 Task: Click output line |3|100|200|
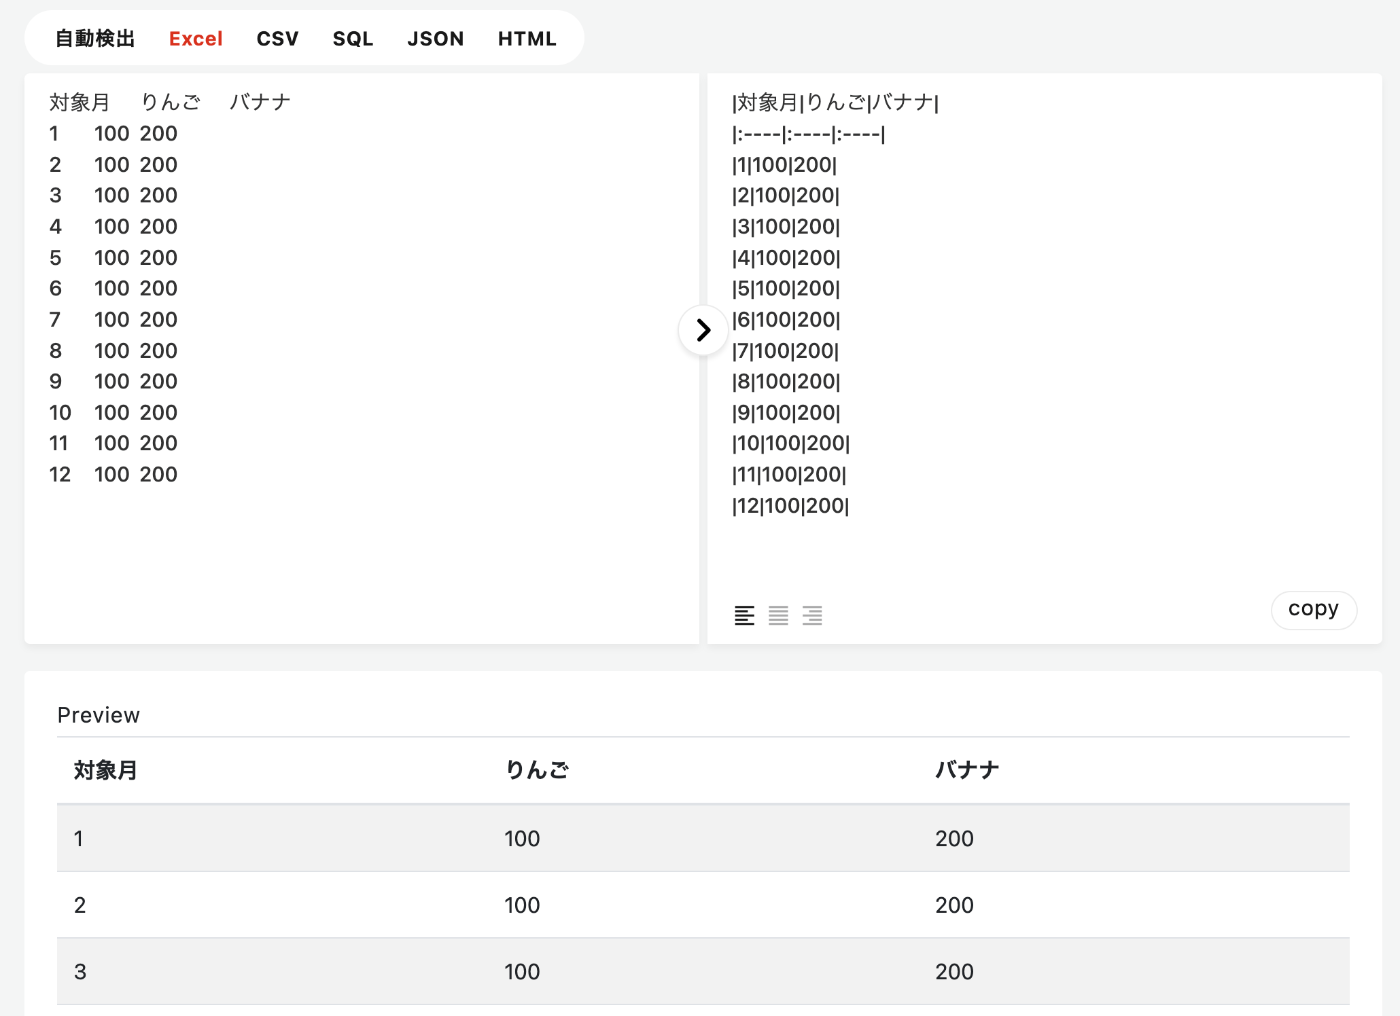coord(786,227)
